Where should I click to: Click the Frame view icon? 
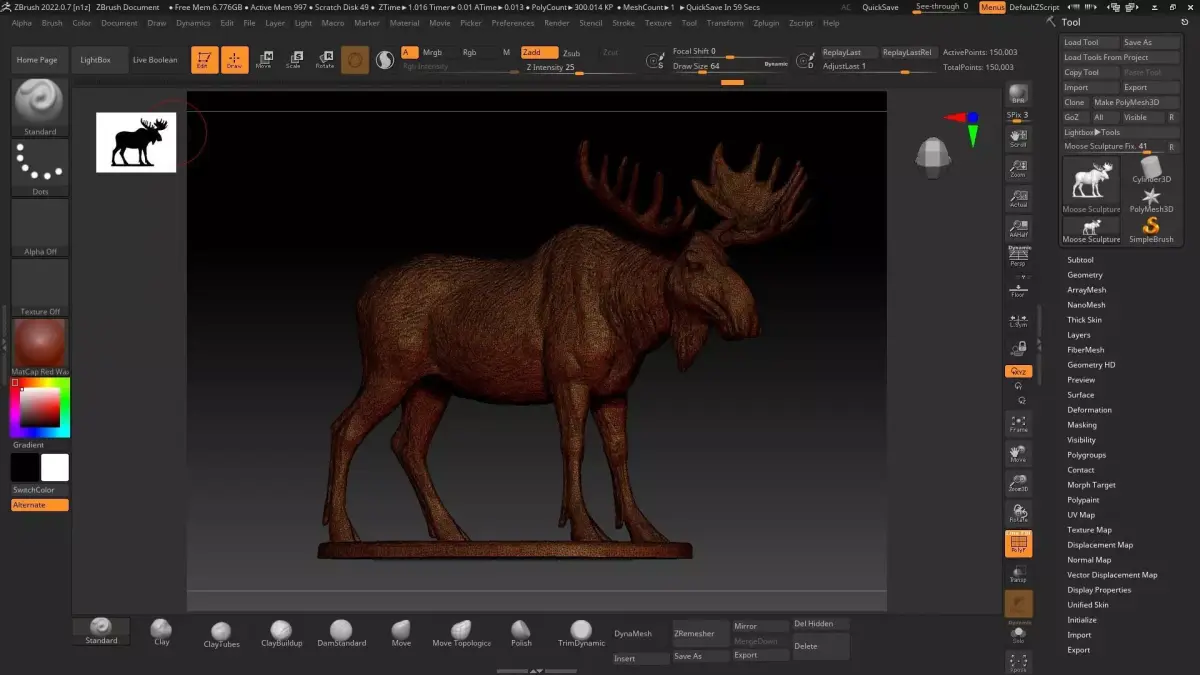tap(1018, 424)
